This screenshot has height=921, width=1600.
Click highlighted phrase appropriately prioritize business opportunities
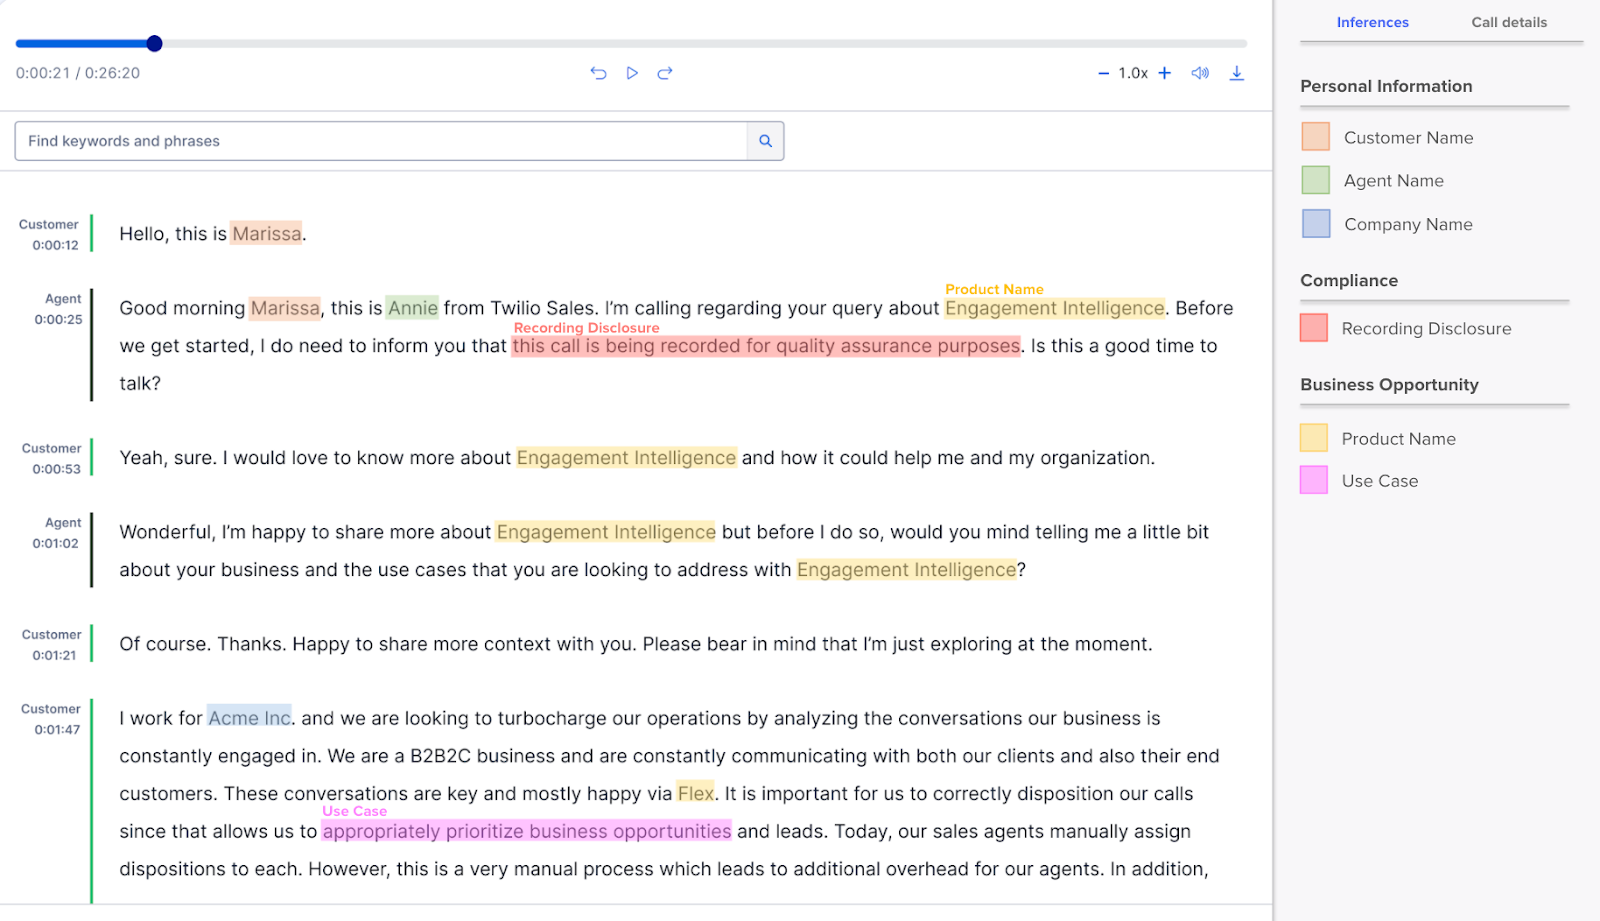pyautogui.click(x=527, y=831)
